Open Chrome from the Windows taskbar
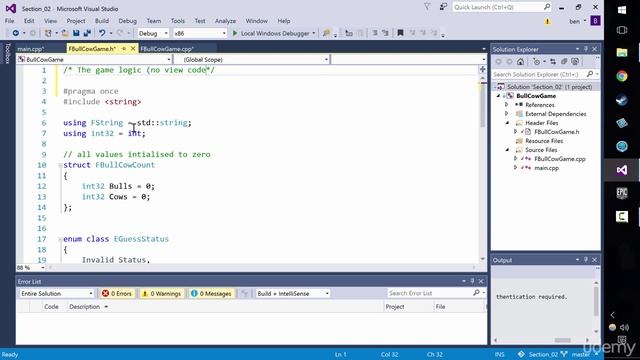The width and height of the screenshot is (640, 360). 622,76
